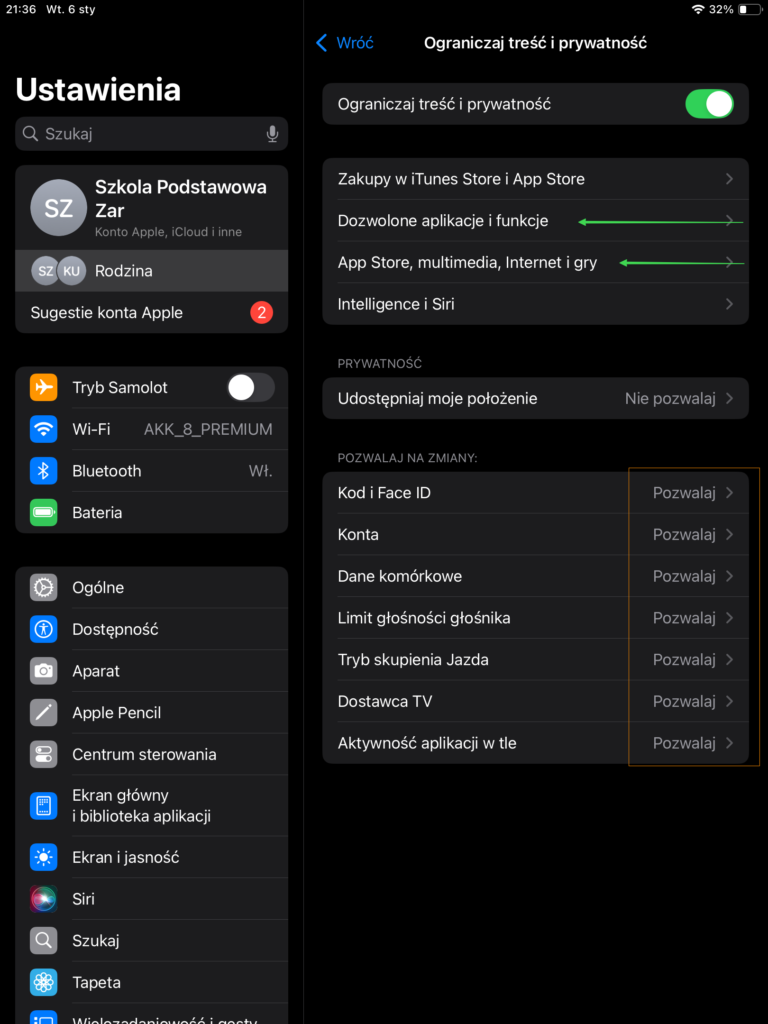Toggle Tryb Samolot switch on
Screen dimensions: 768x1024
point(250,387)
